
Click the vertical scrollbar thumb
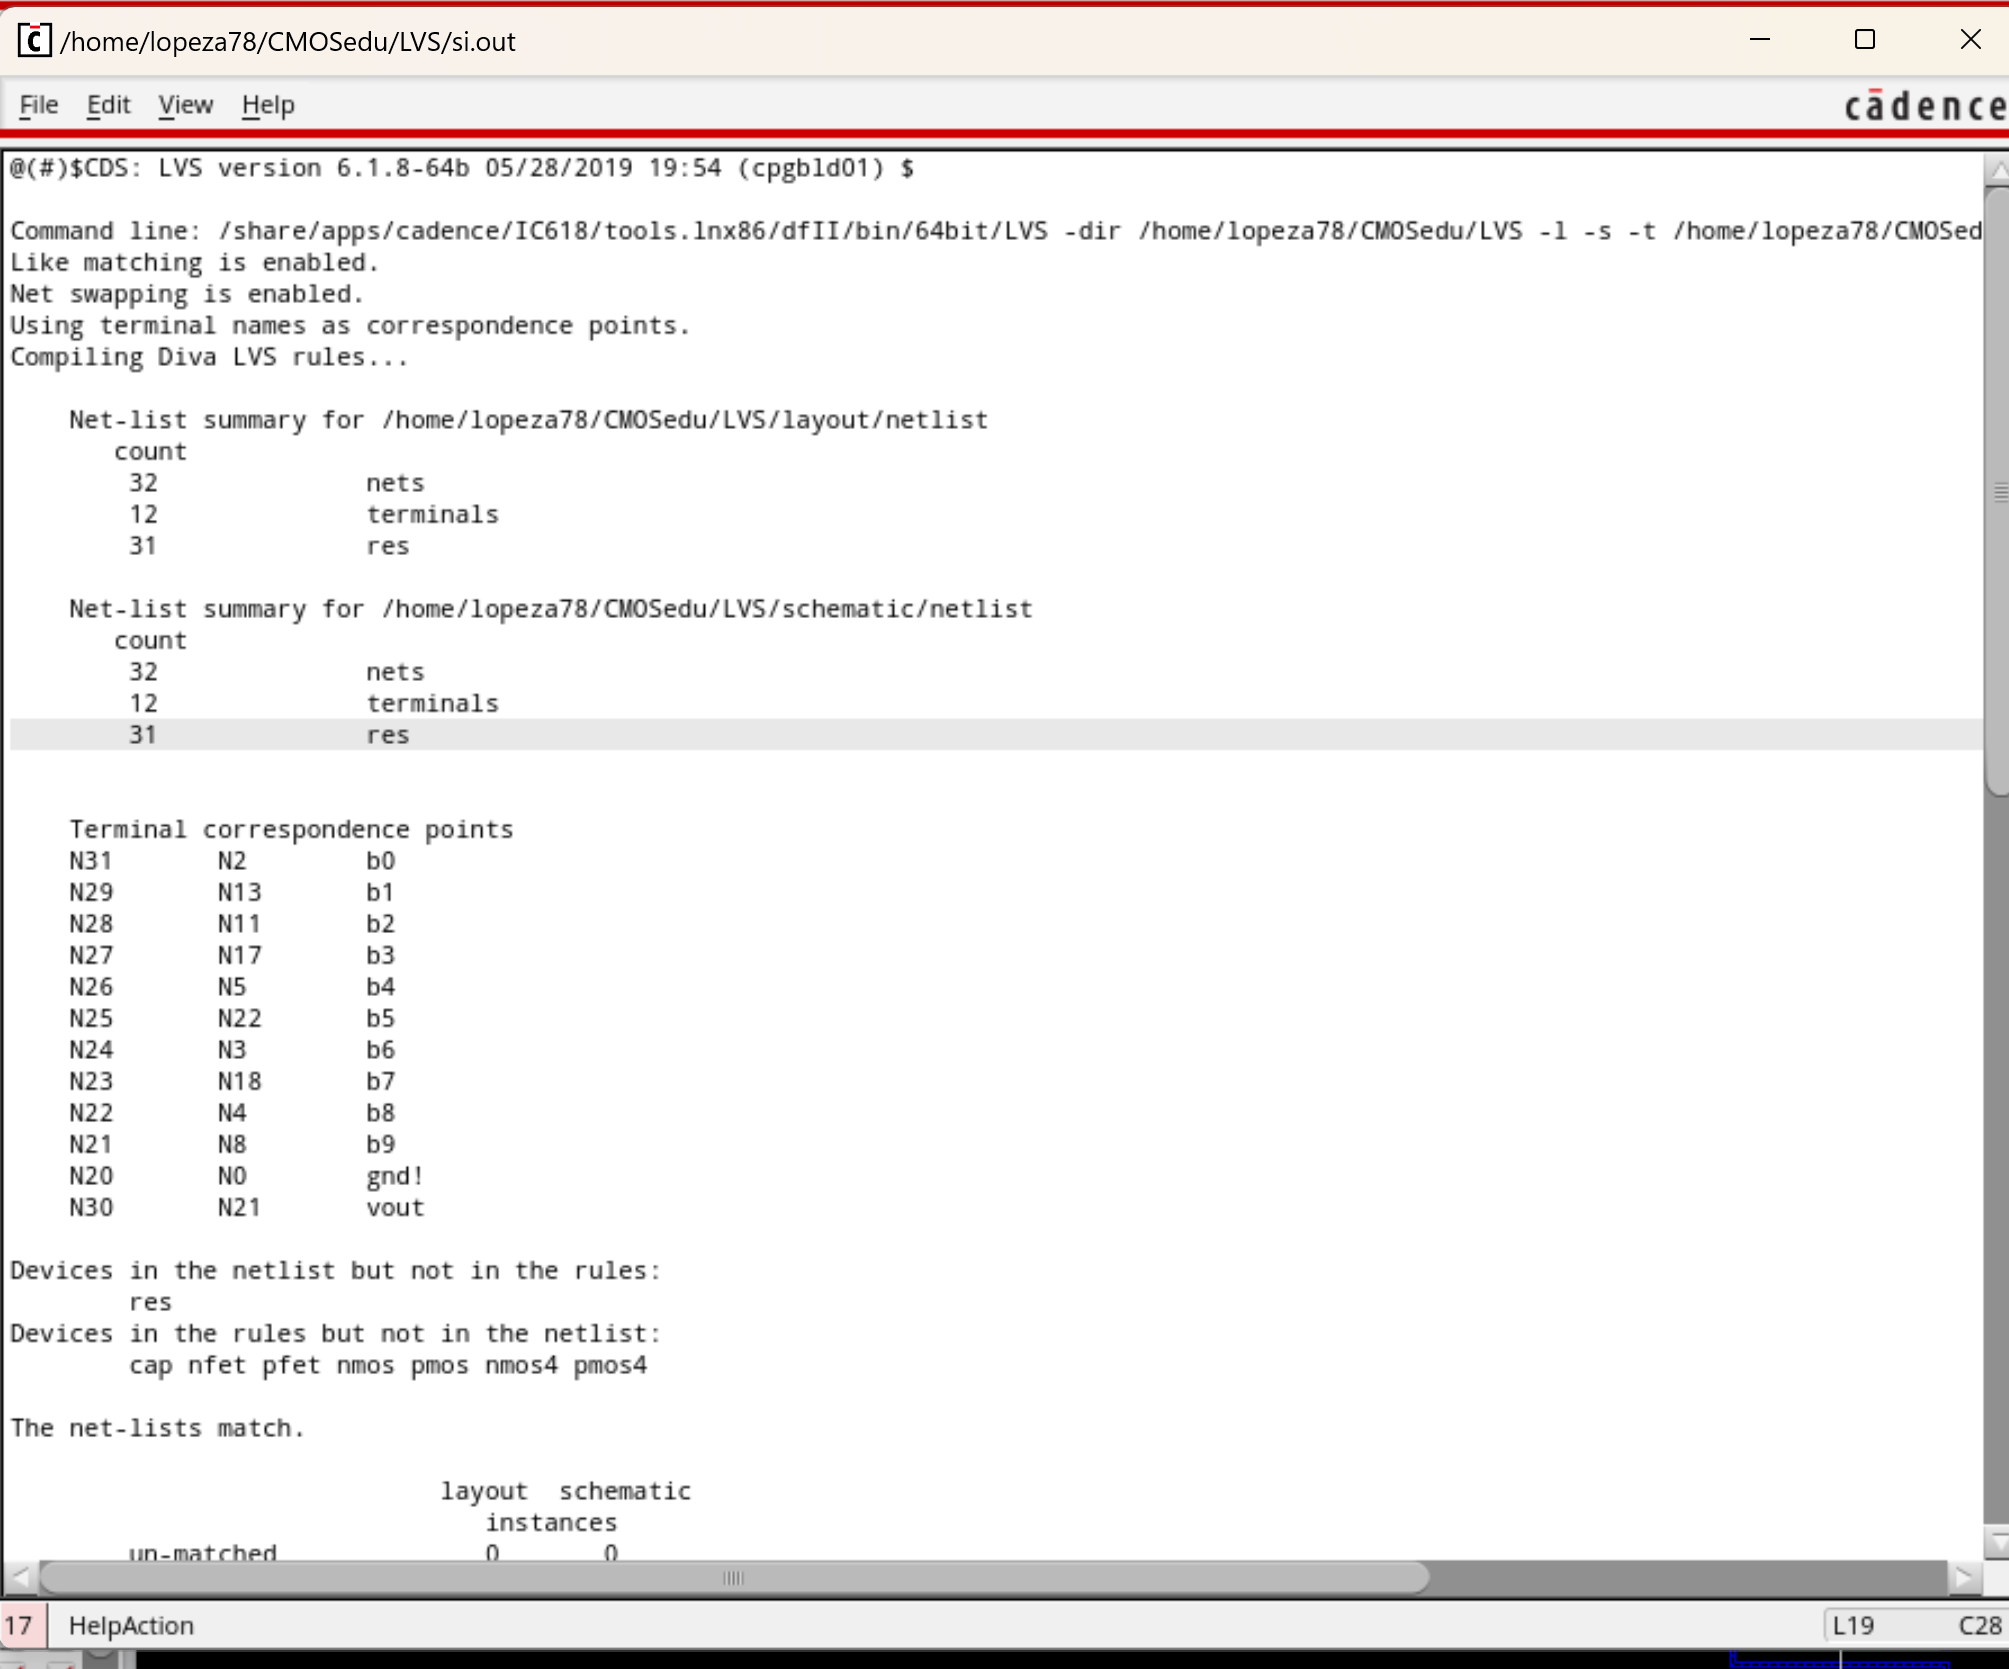1997,490
